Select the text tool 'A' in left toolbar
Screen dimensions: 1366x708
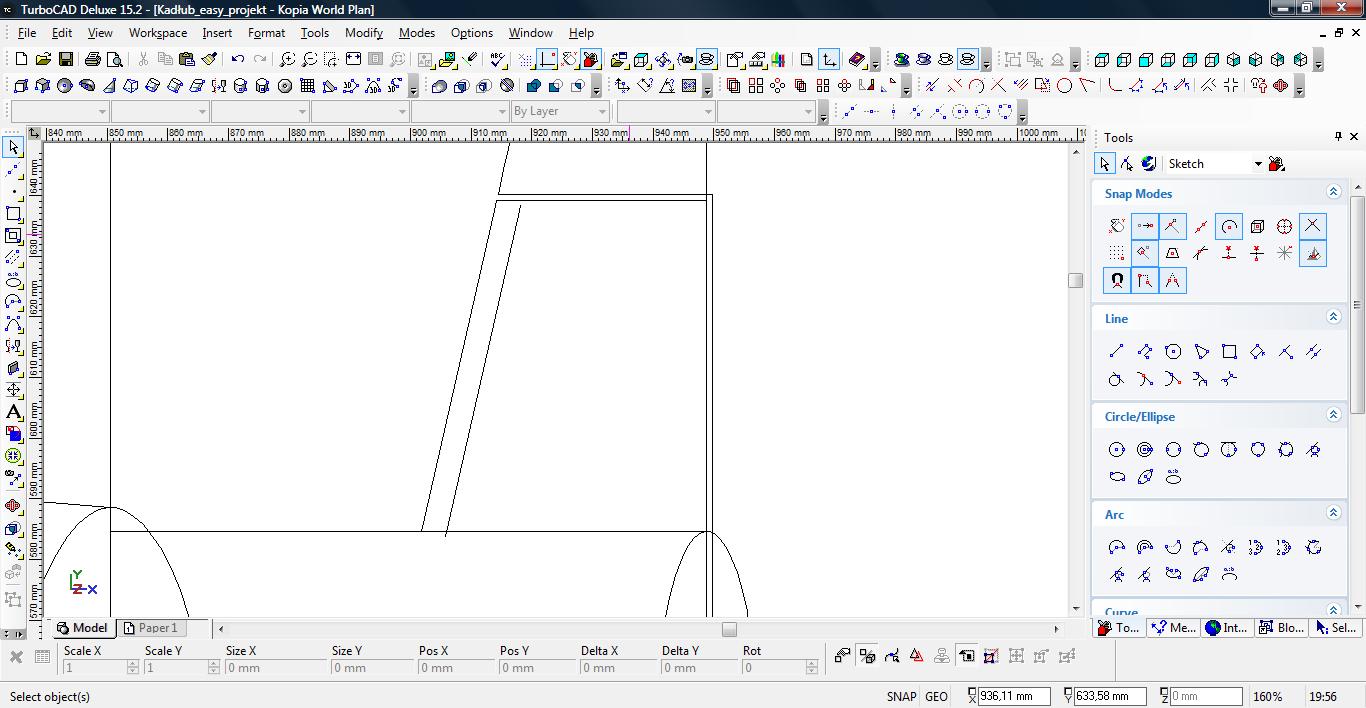click(13, 412)
